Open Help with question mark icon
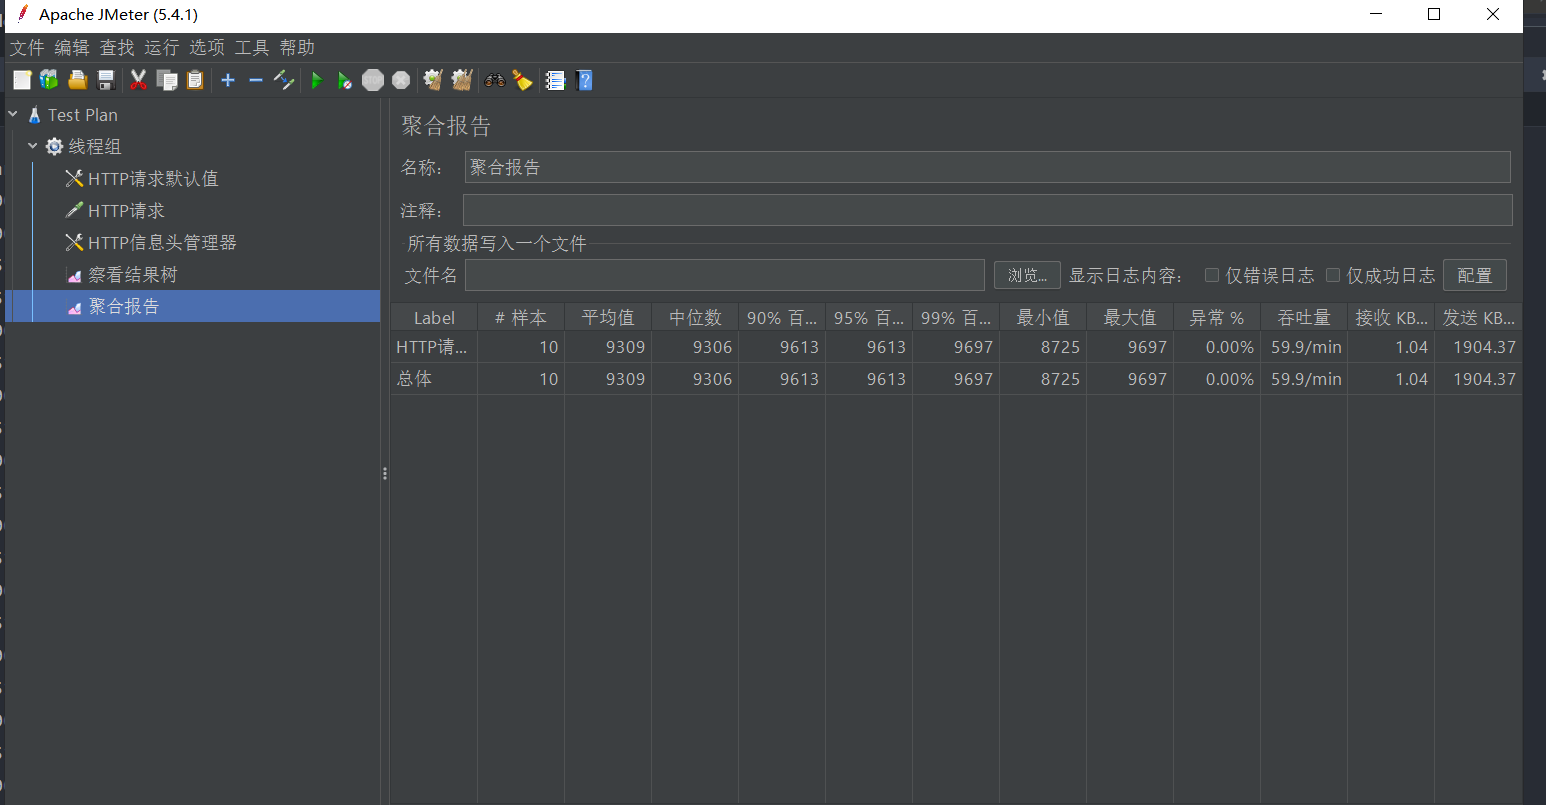This screenshot has height=805, width=1546. click(585, 80)
